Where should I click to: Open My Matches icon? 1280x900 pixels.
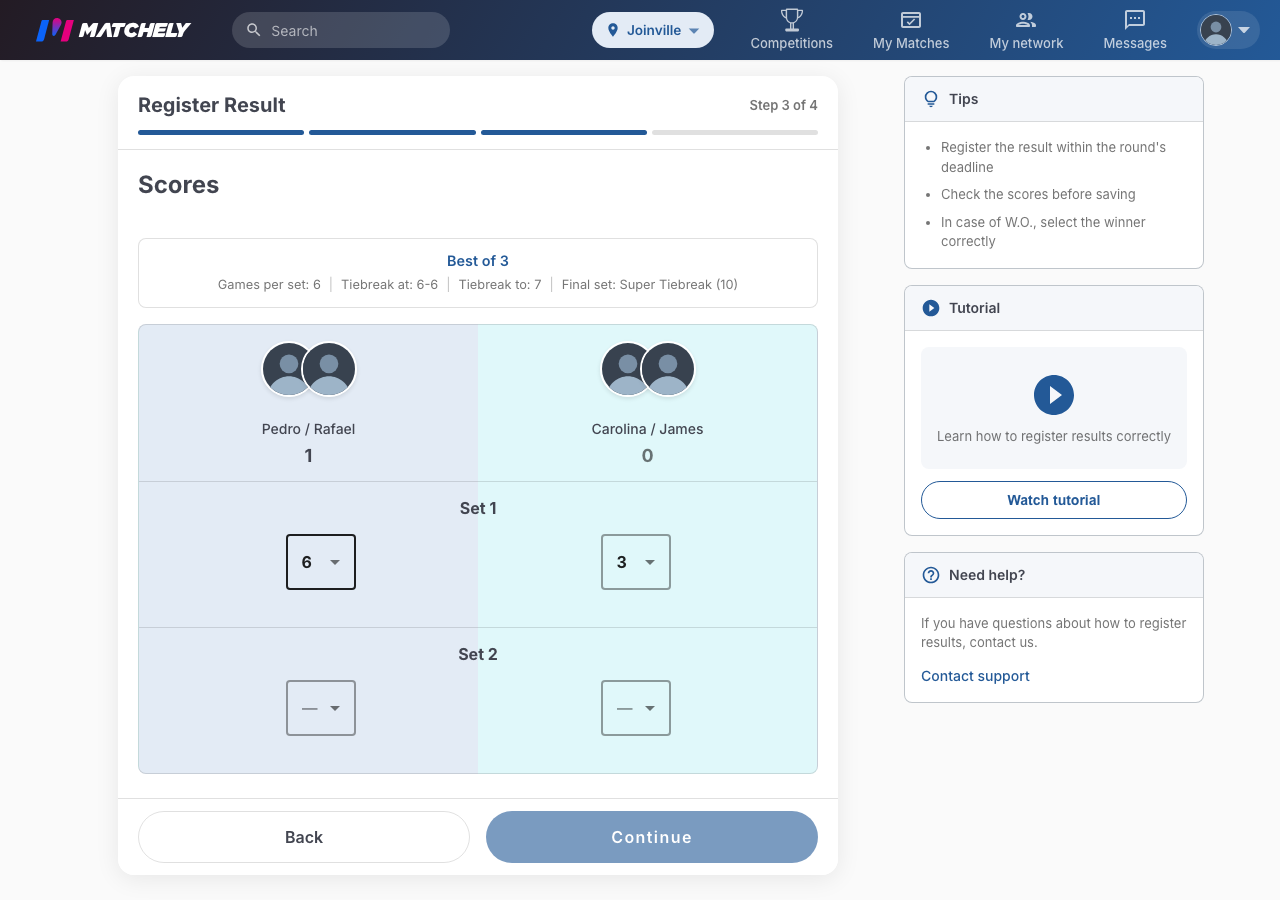tap(911, 19)
